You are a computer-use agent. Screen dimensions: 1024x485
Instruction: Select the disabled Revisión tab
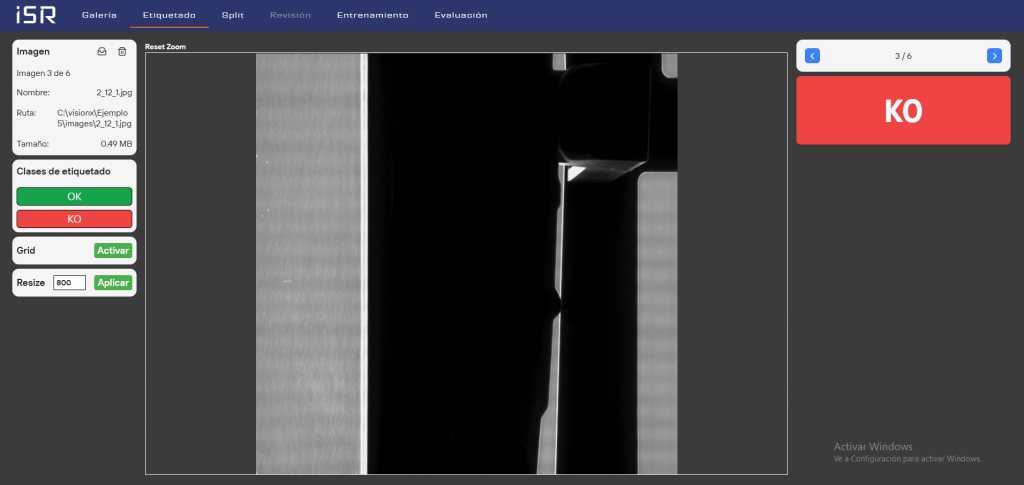tap(290, 15)
